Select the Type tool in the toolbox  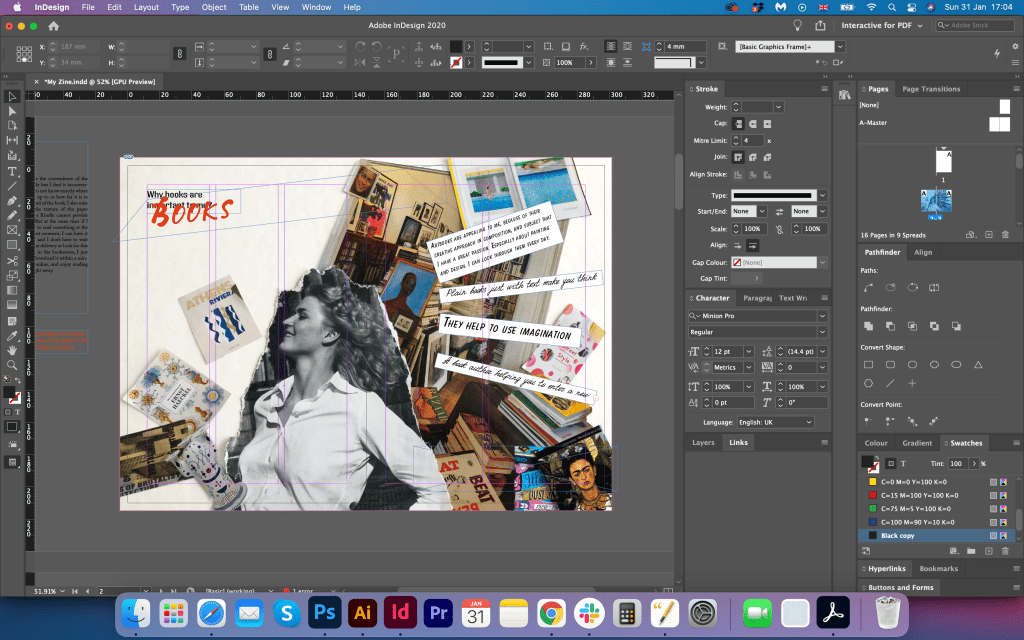12,170
